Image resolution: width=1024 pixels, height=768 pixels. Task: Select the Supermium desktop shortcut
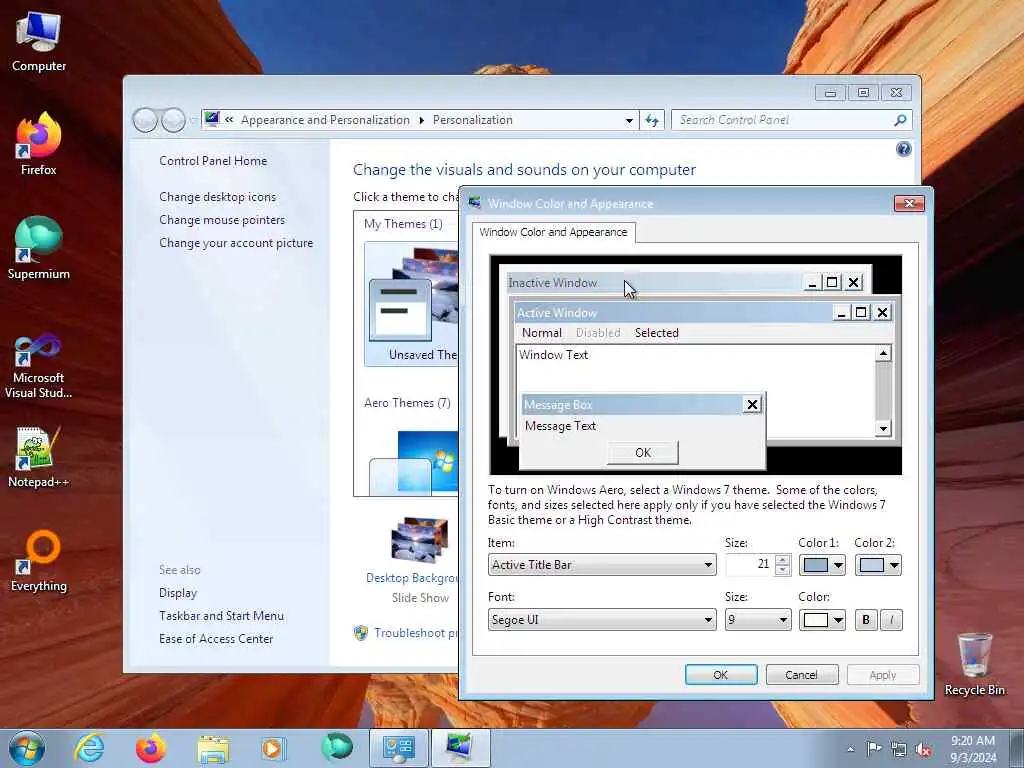click(x=39, y=248)
